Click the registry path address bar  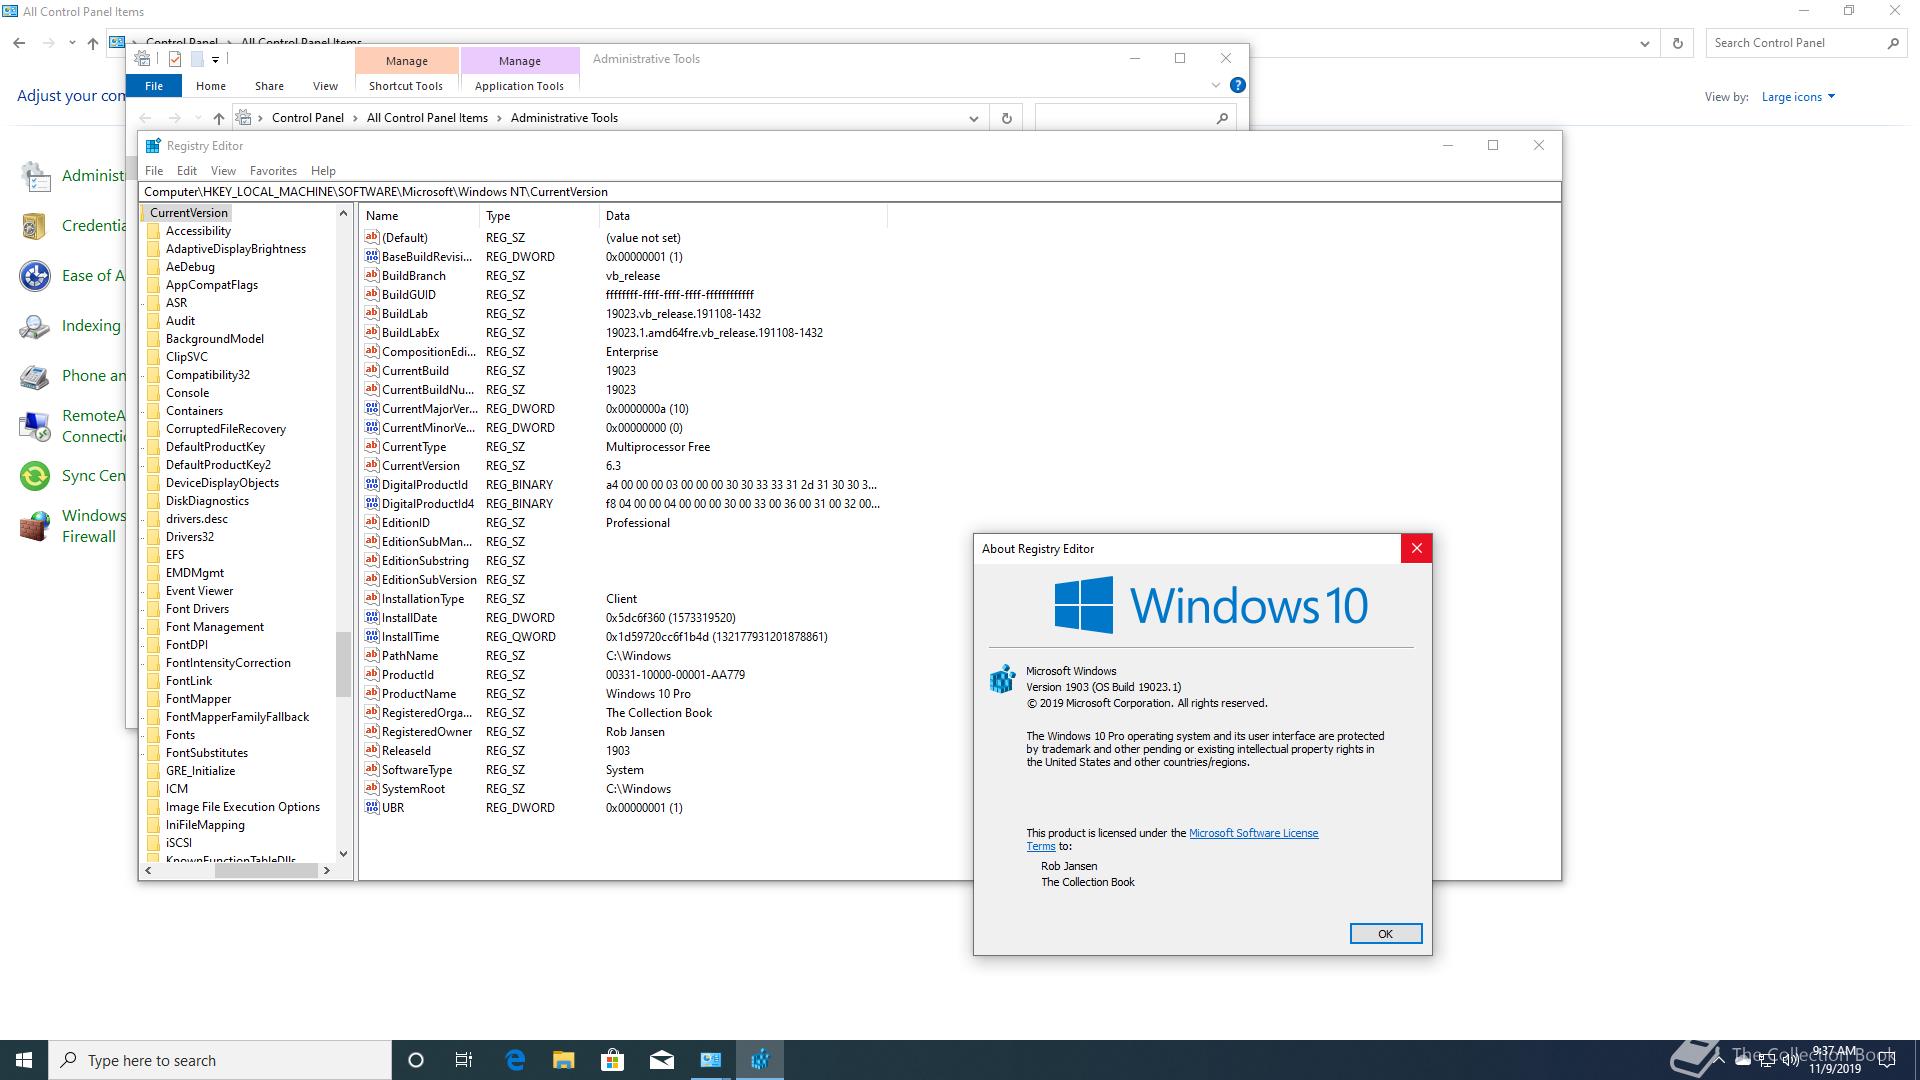coord(850,192)
